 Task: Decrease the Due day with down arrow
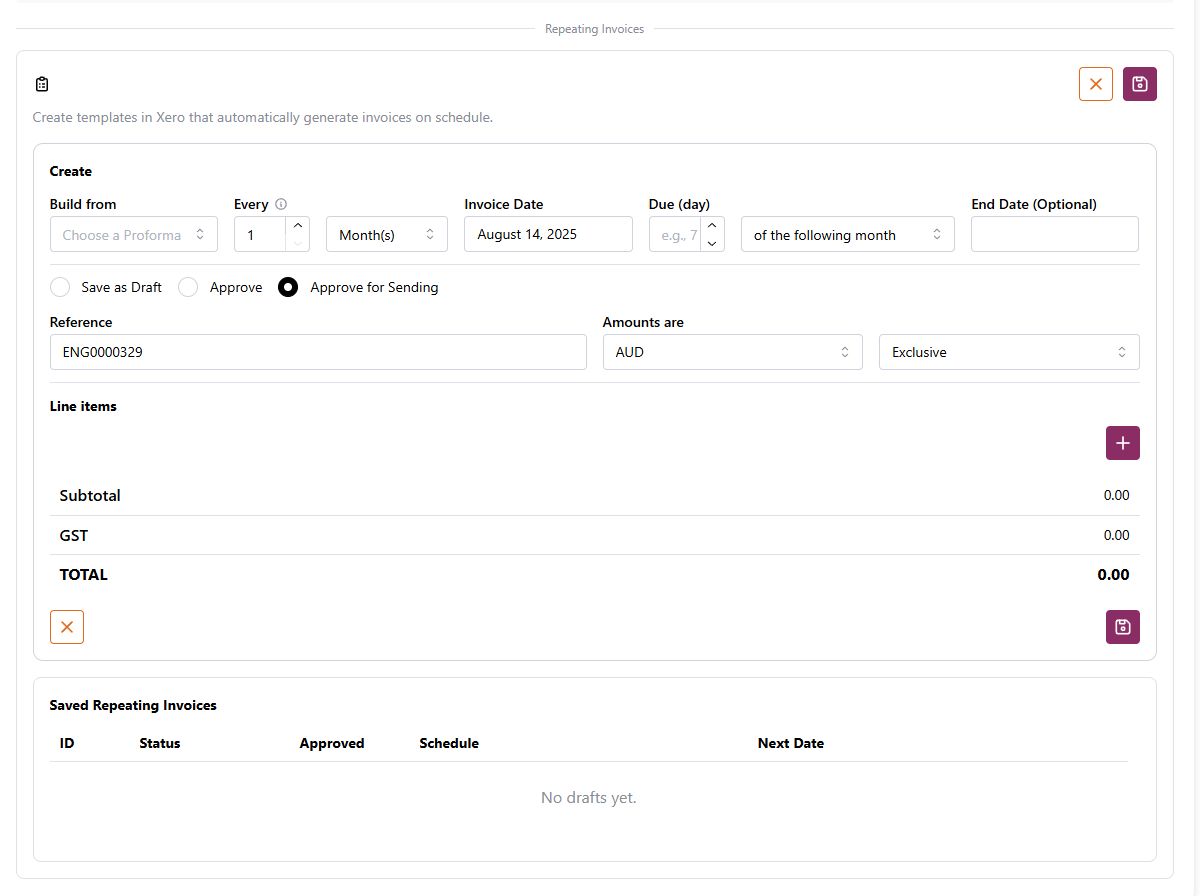tap(712, 243)
